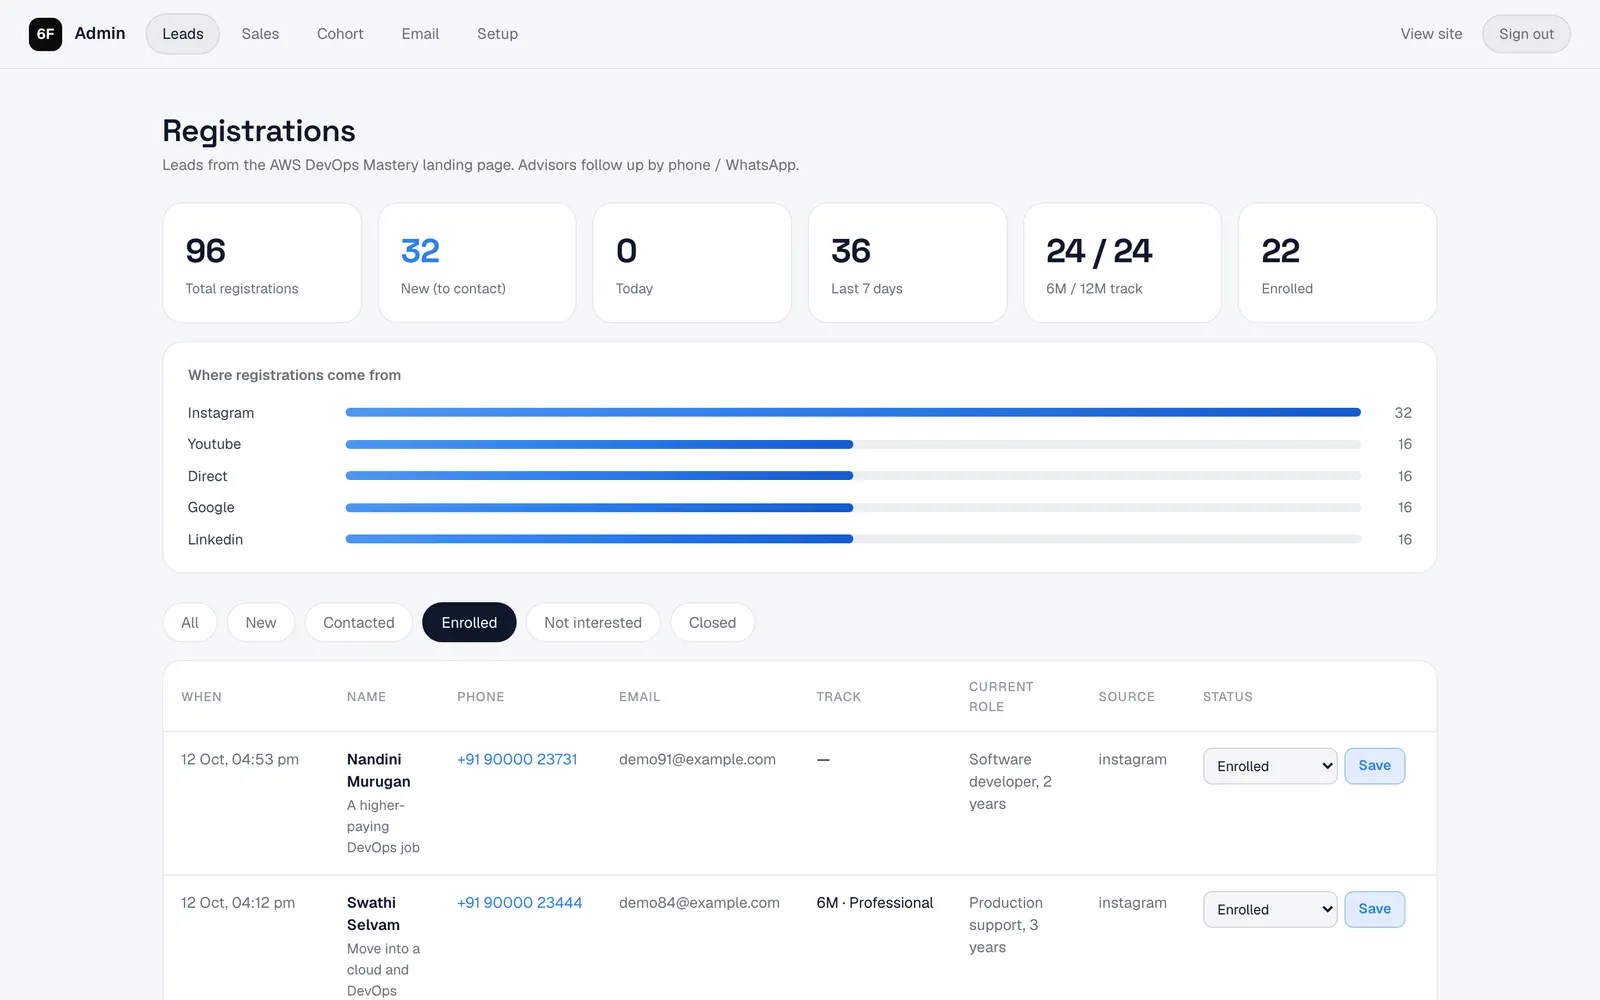
Task: Click the New (to contact) stat card
Action: (477, 263)
